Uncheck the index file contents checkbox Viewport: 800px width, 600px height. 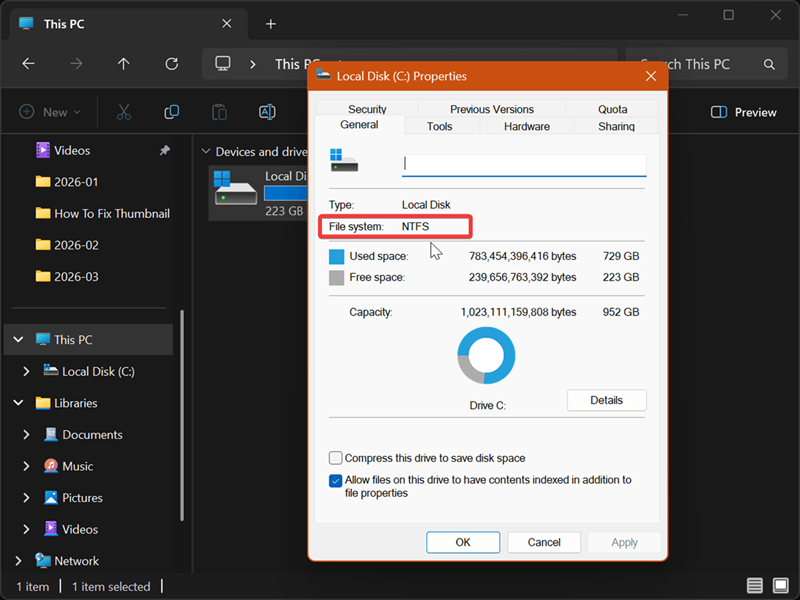[x=336, y=481]
